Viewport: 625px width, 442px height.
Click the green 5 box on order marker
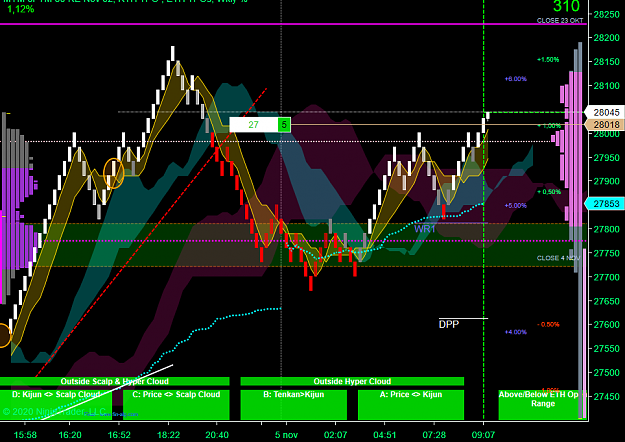[284, 125]
